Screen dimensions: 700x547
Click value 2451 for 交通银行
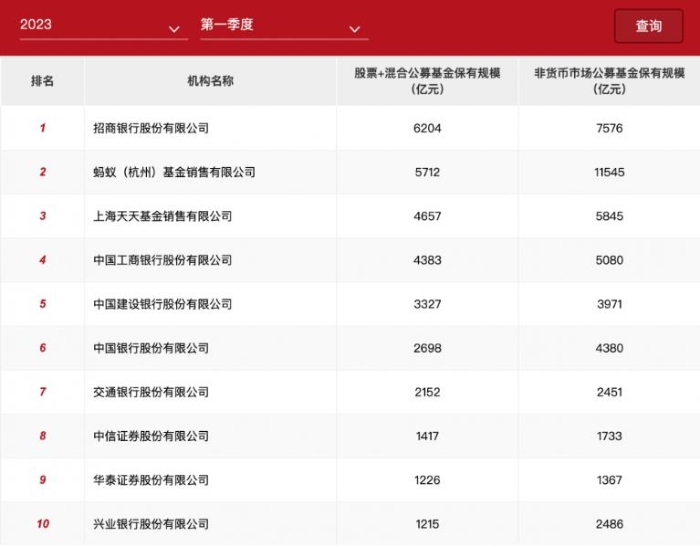coord(609,392)
